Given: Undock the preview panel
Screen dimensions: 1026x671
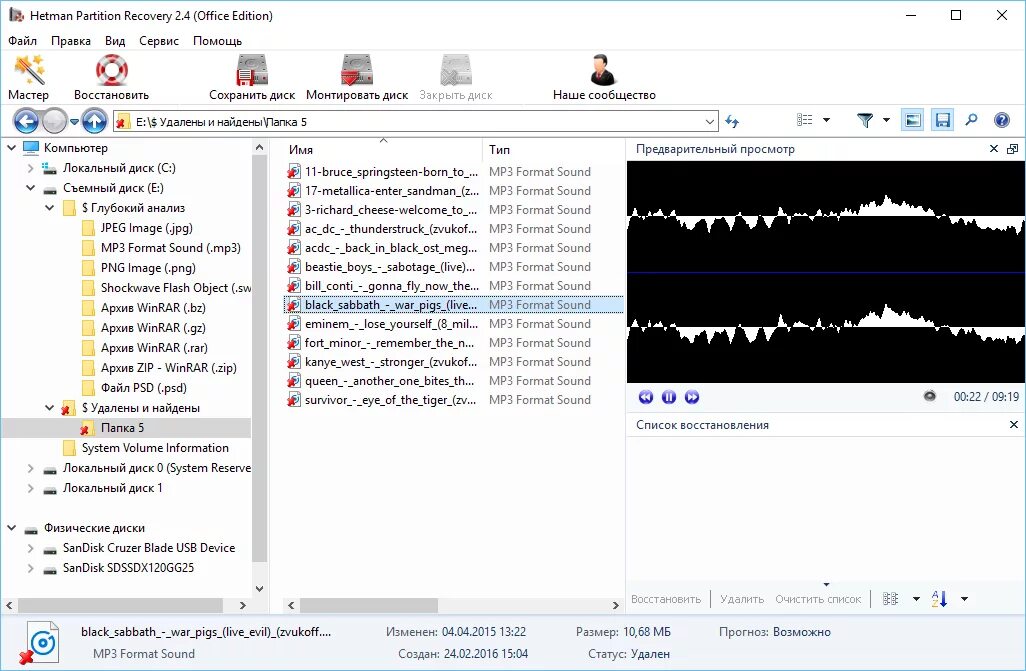Looking at the screenshot, I should [1012, 149].
